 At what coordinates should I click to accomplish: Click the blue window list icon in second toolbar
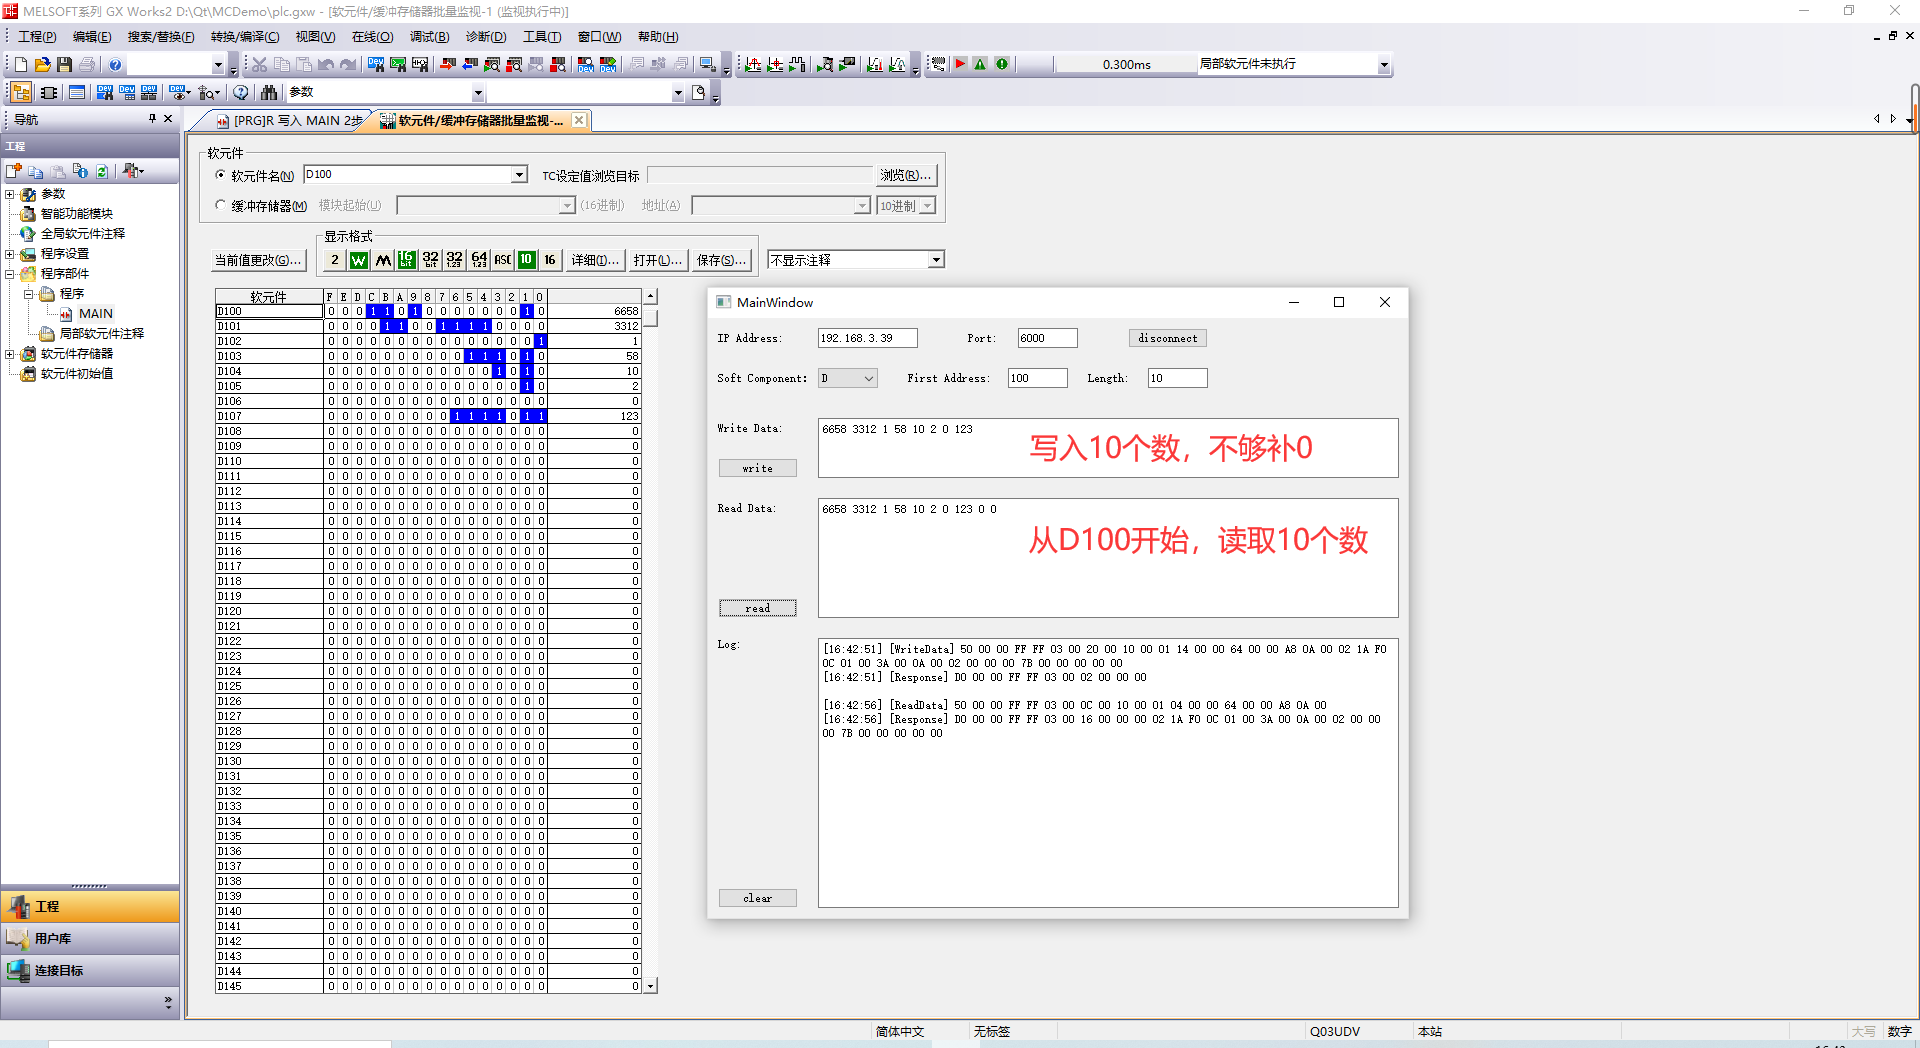pyautogui.click(x=77, y=92)
